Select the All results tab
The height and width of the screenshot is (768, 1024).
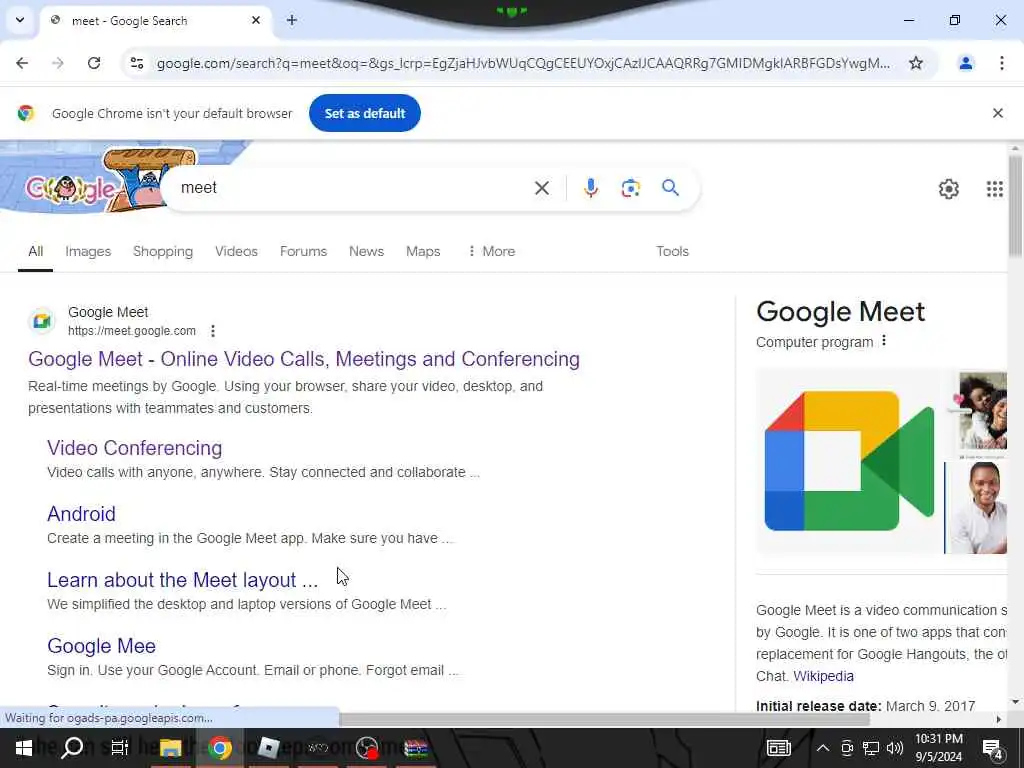[x=35, y=251]
